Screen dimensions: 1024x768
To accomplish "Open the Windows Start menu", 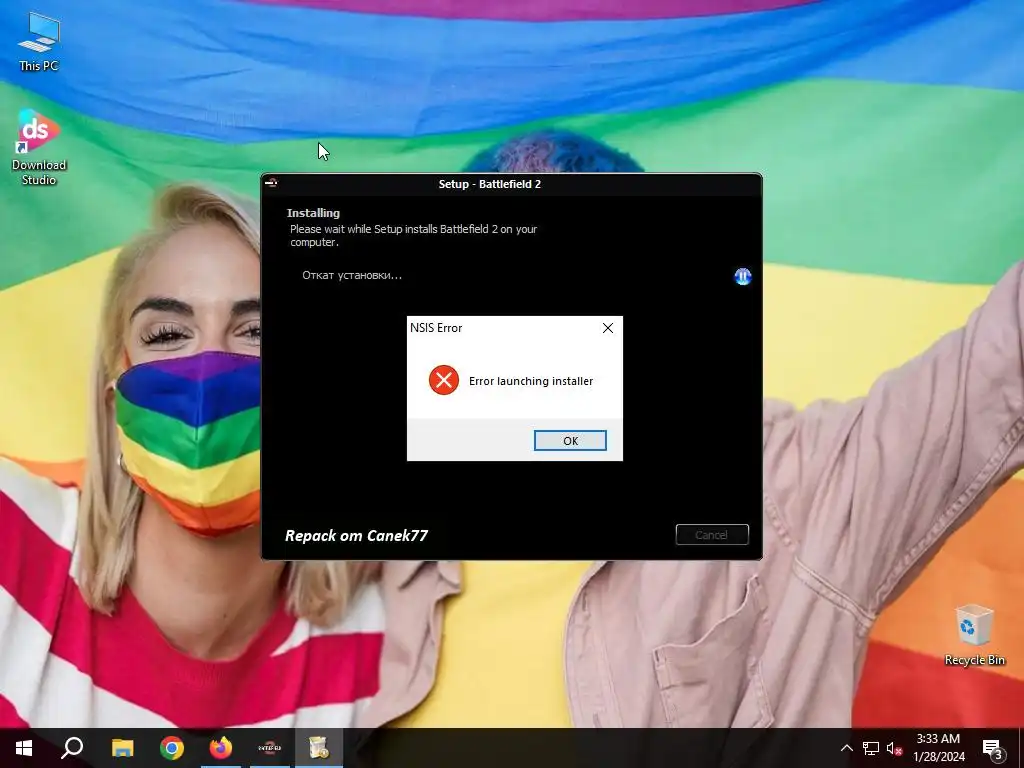I will coord(24,748).
